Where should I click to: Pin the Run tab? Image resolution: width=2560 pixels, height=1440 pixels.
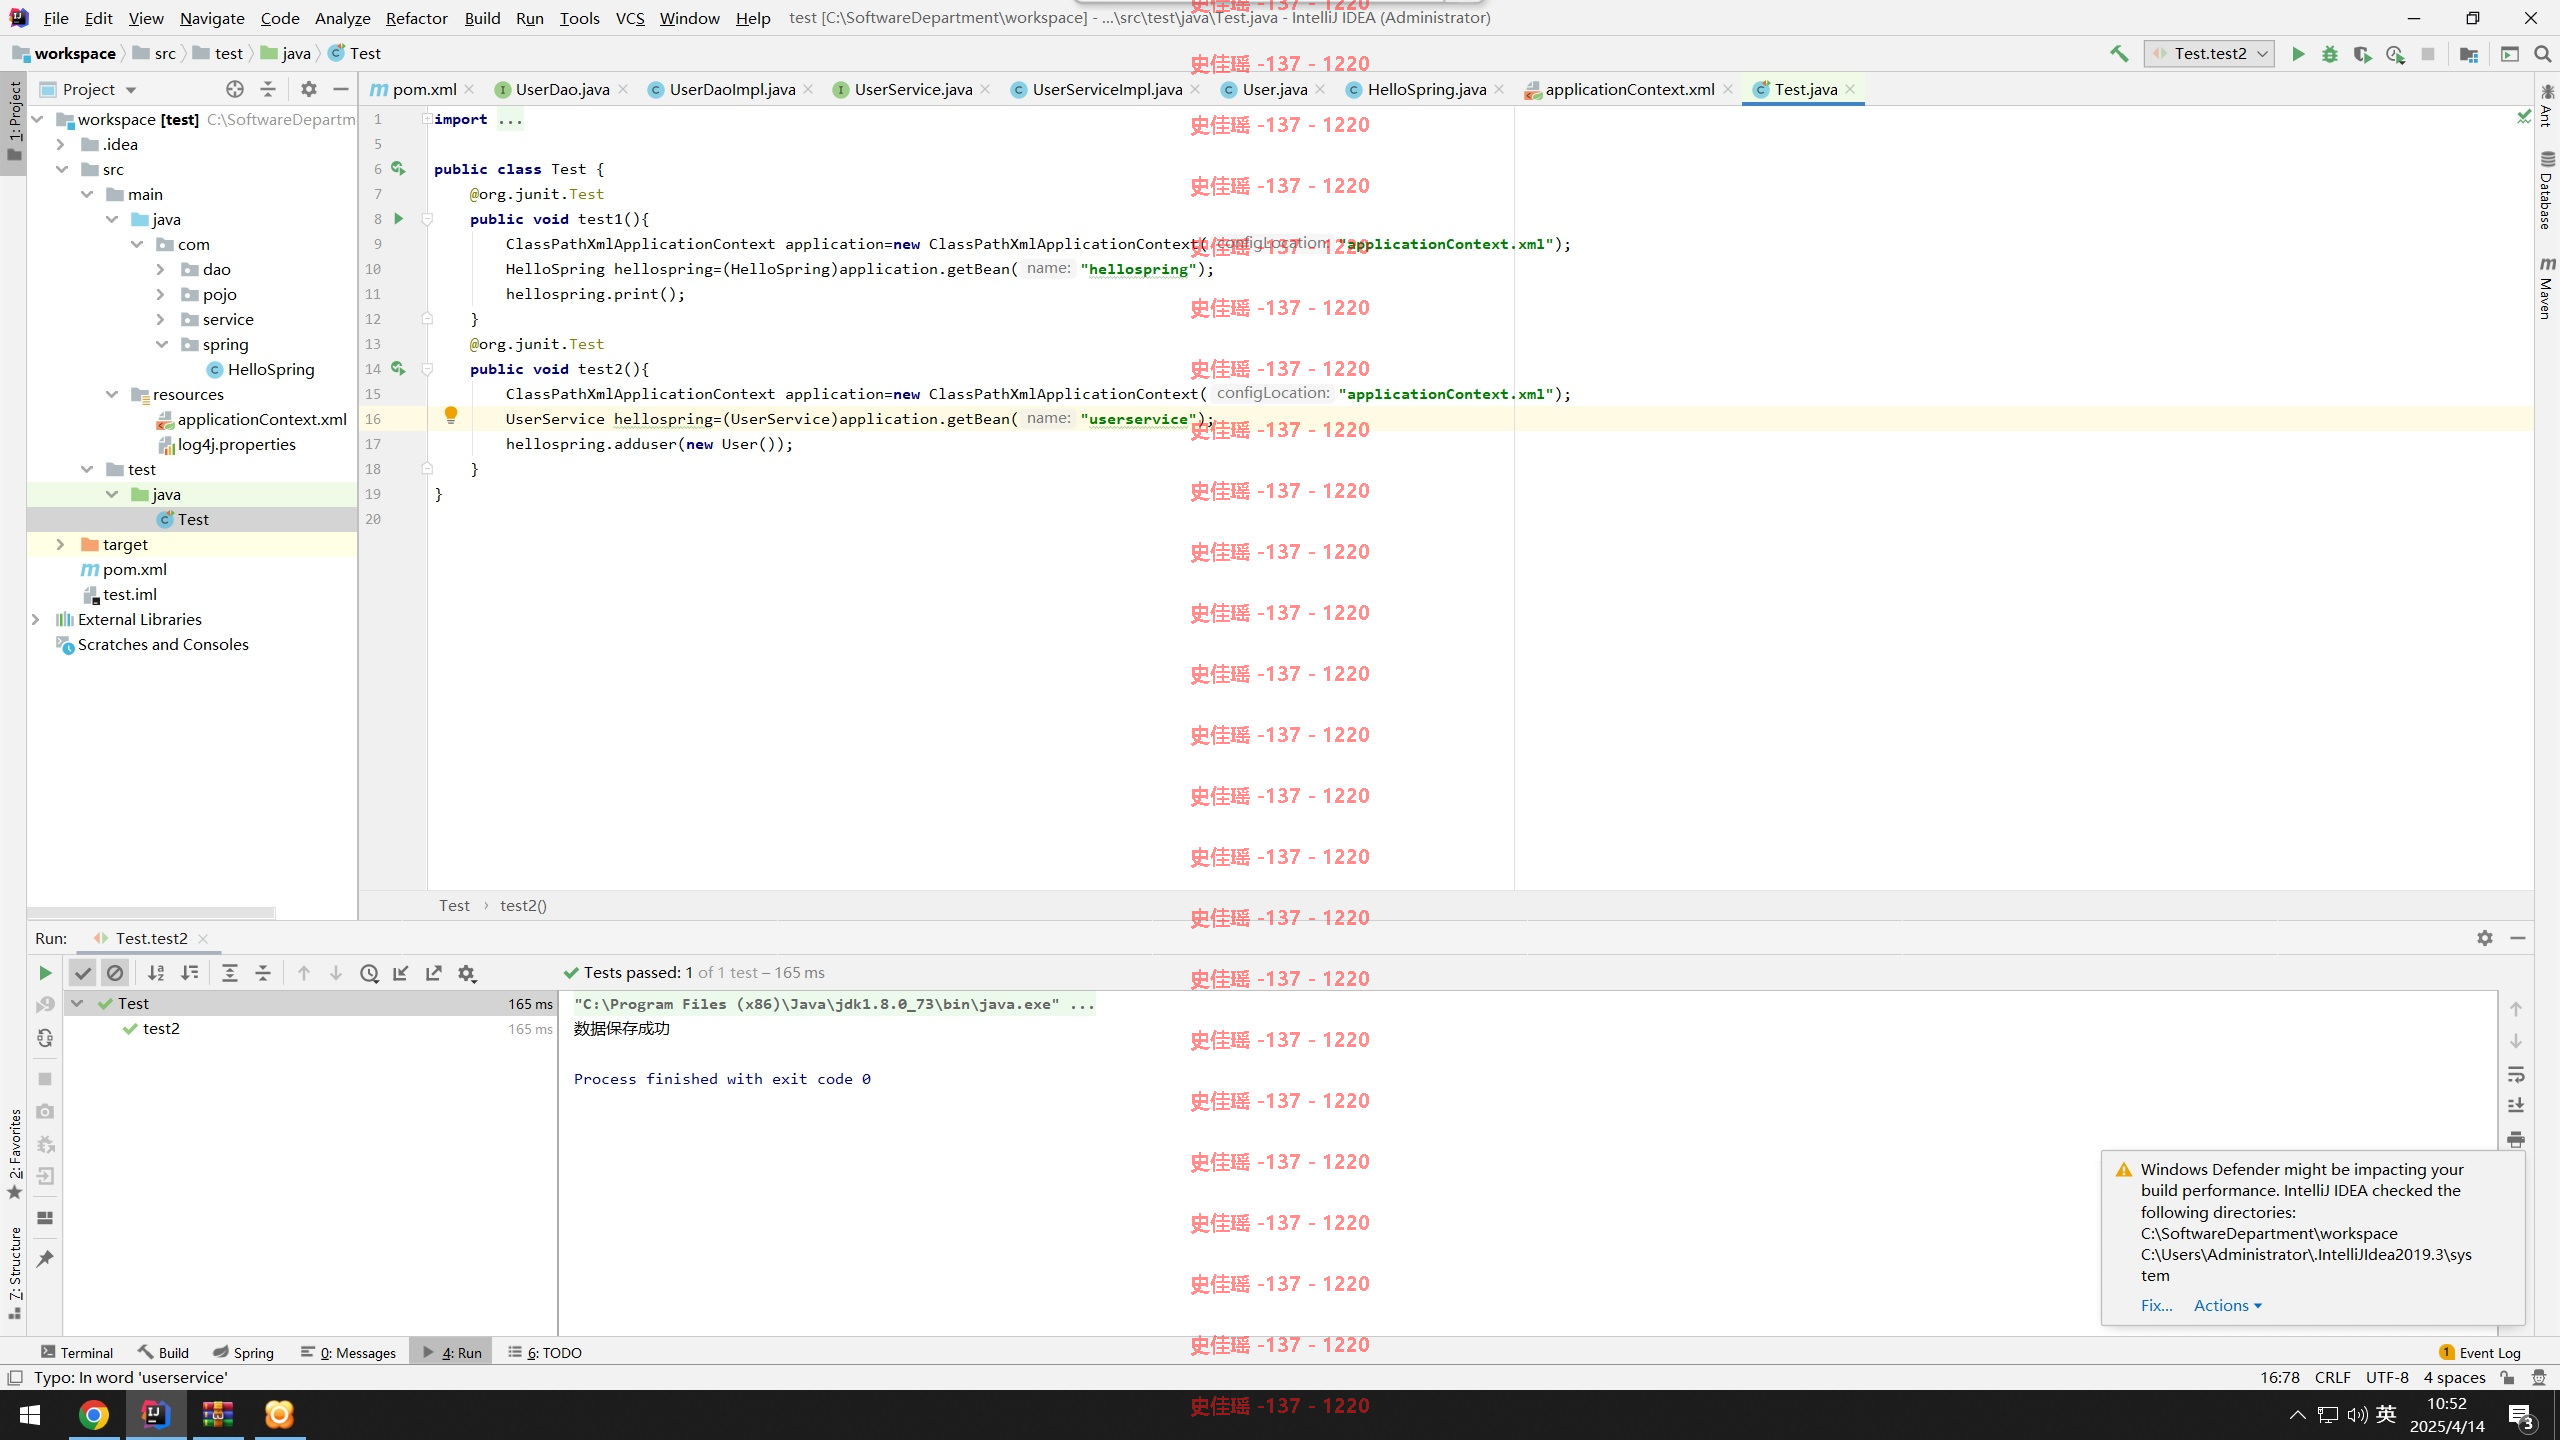coord(45,1259)
